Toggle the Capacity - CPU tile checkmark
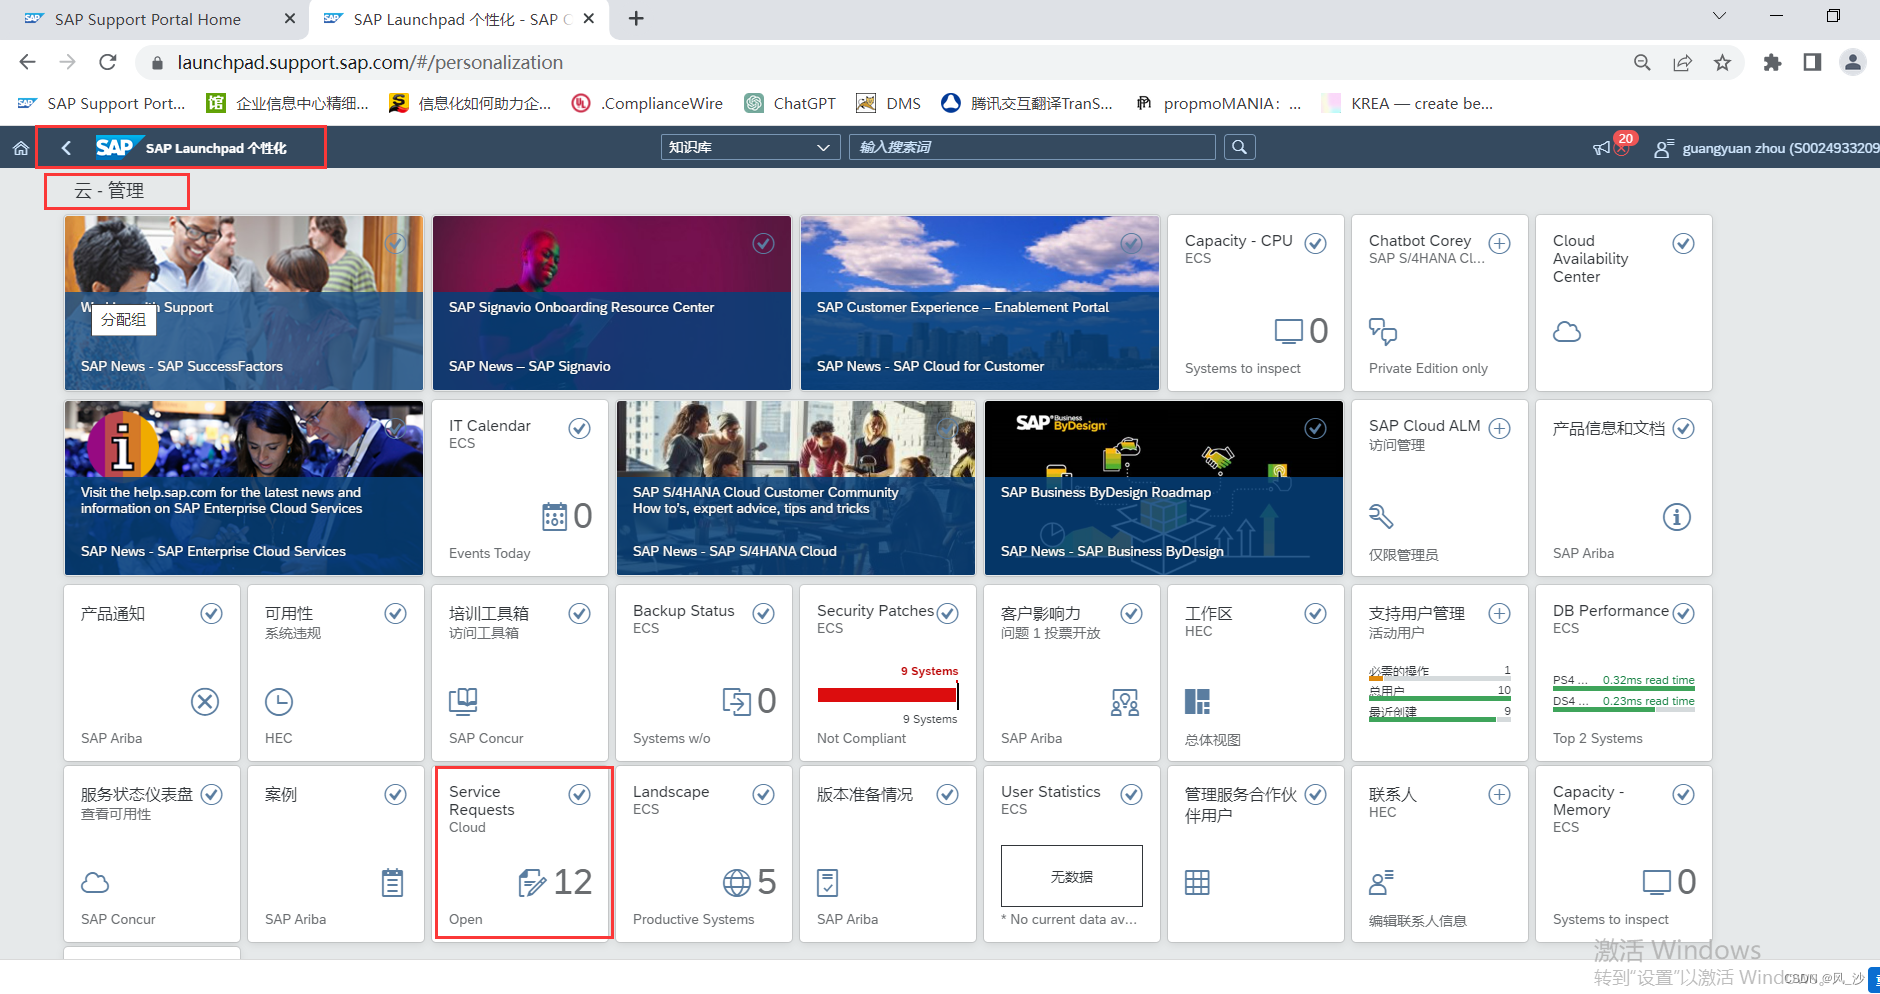 (x=1315, y=243)
